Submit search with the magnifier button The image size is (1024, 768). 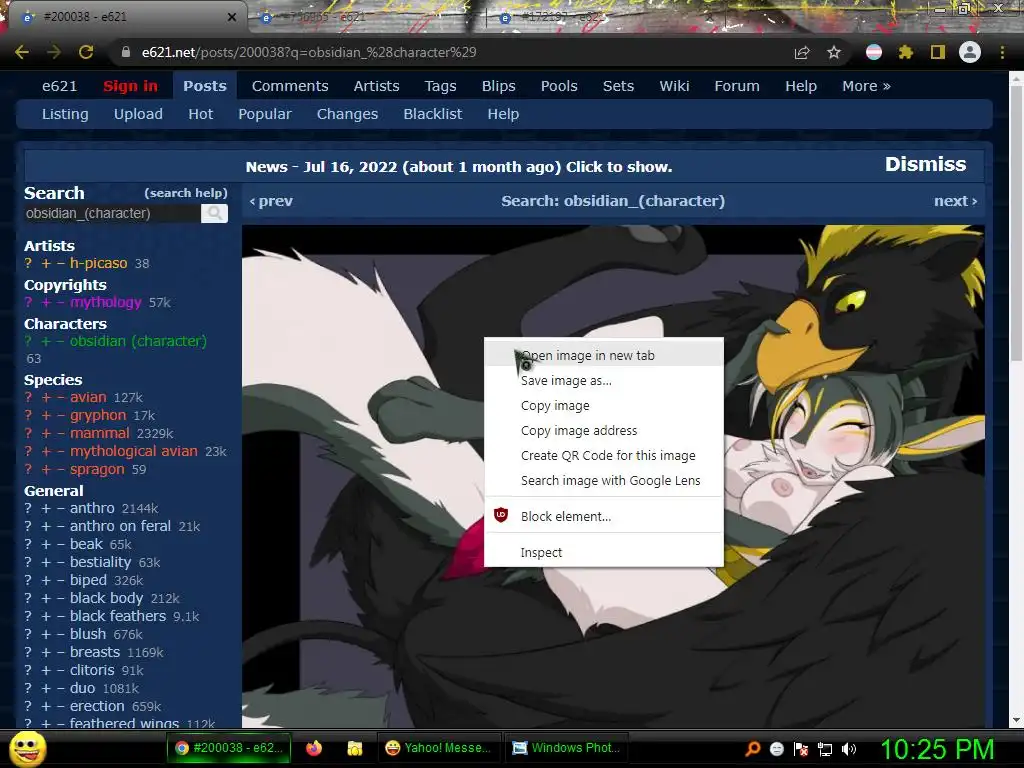pyautogui.click(x=214, y=214)
